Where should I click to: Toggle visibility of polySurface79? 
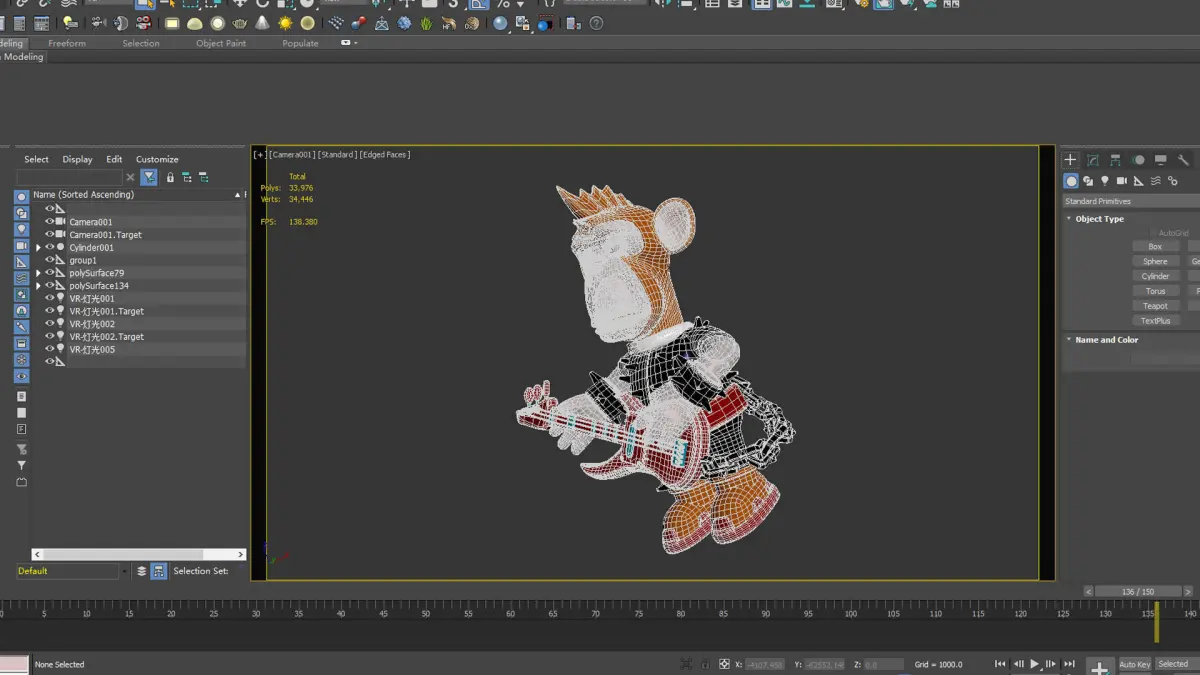point(49,273)
